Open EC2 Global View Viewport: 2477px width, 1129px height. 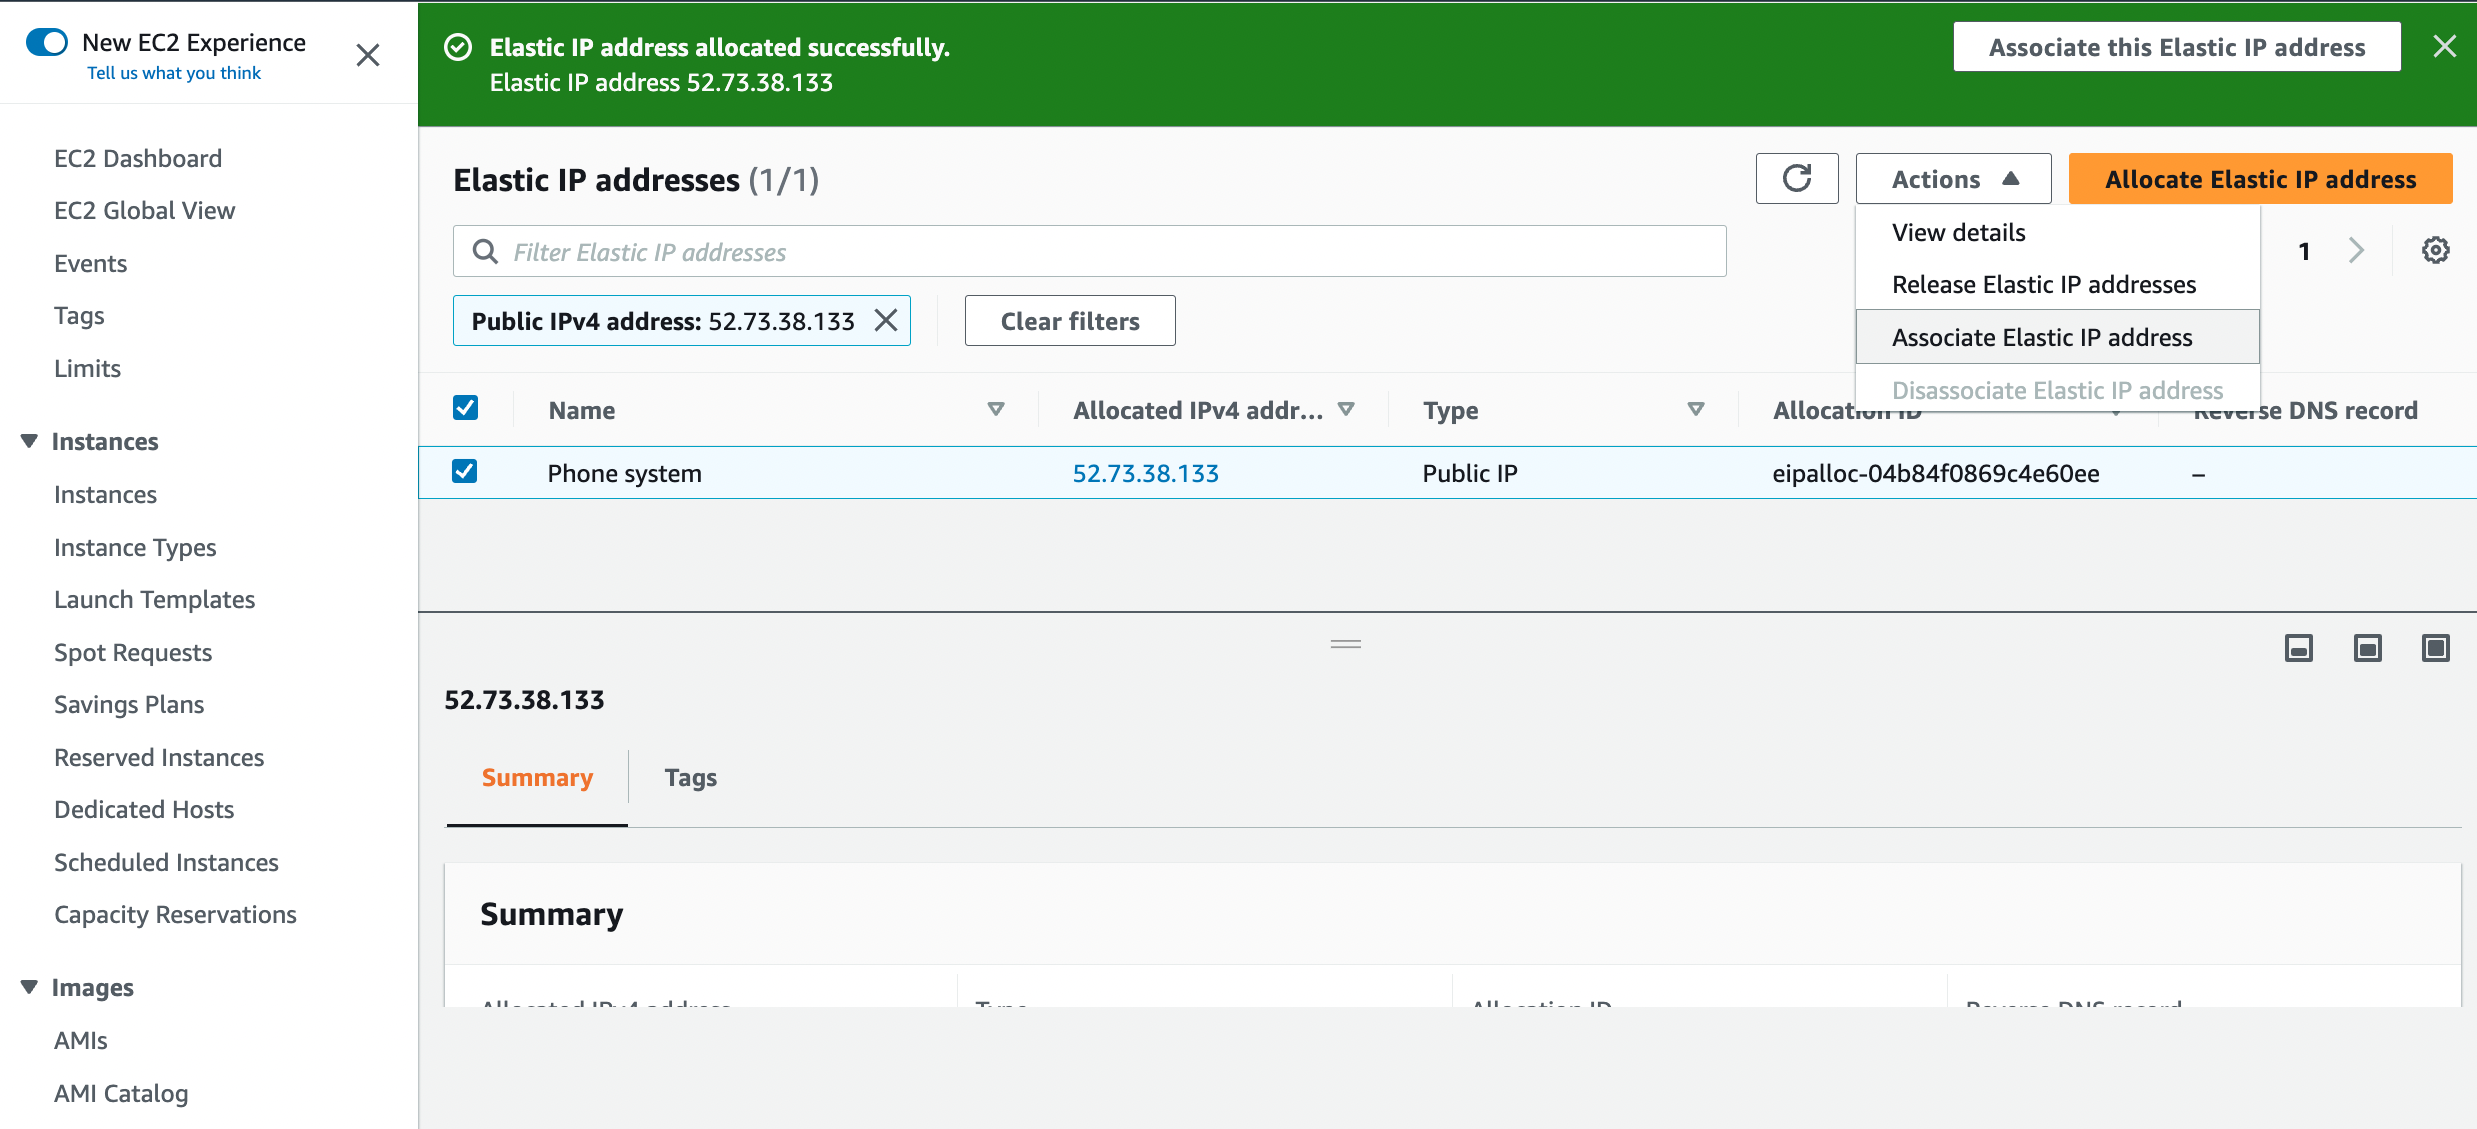[144, 210]
